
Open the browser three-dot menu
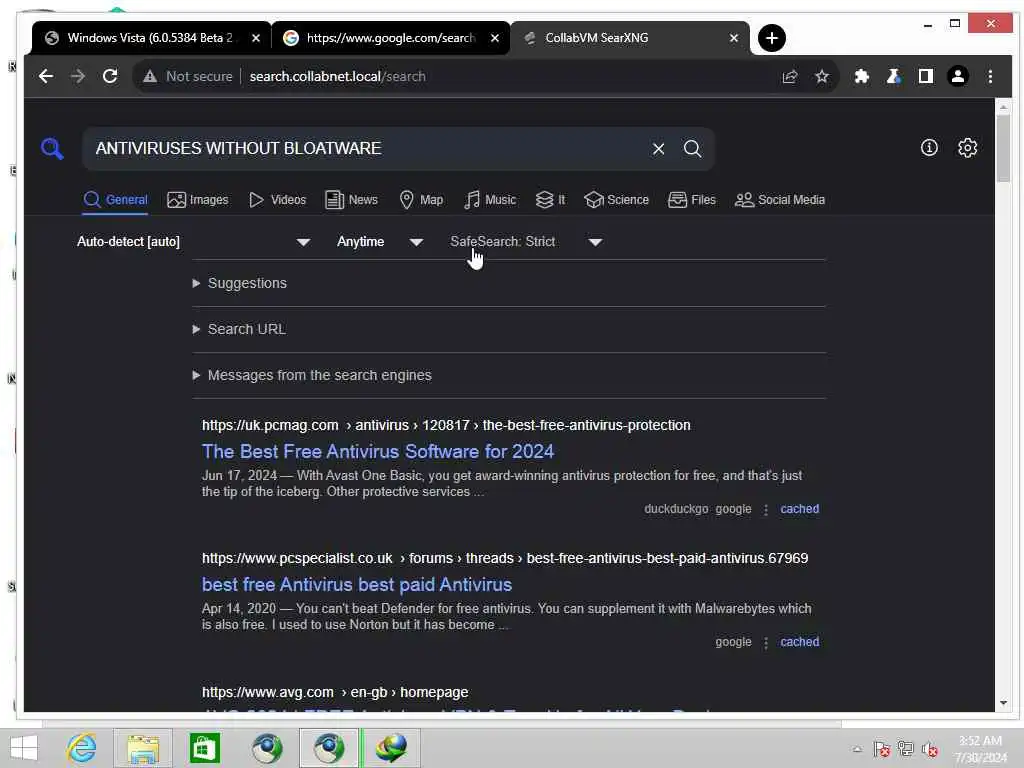point(990,76)
